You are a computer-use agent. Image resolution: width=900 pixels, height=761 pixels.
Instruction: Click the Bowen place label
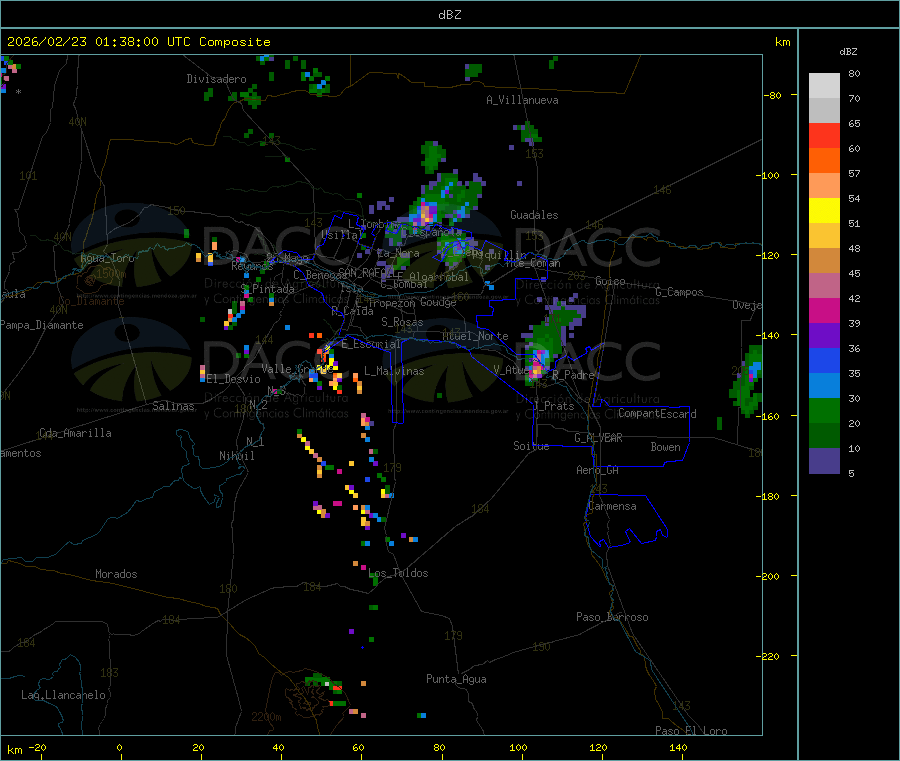click(x=666, y=447)
